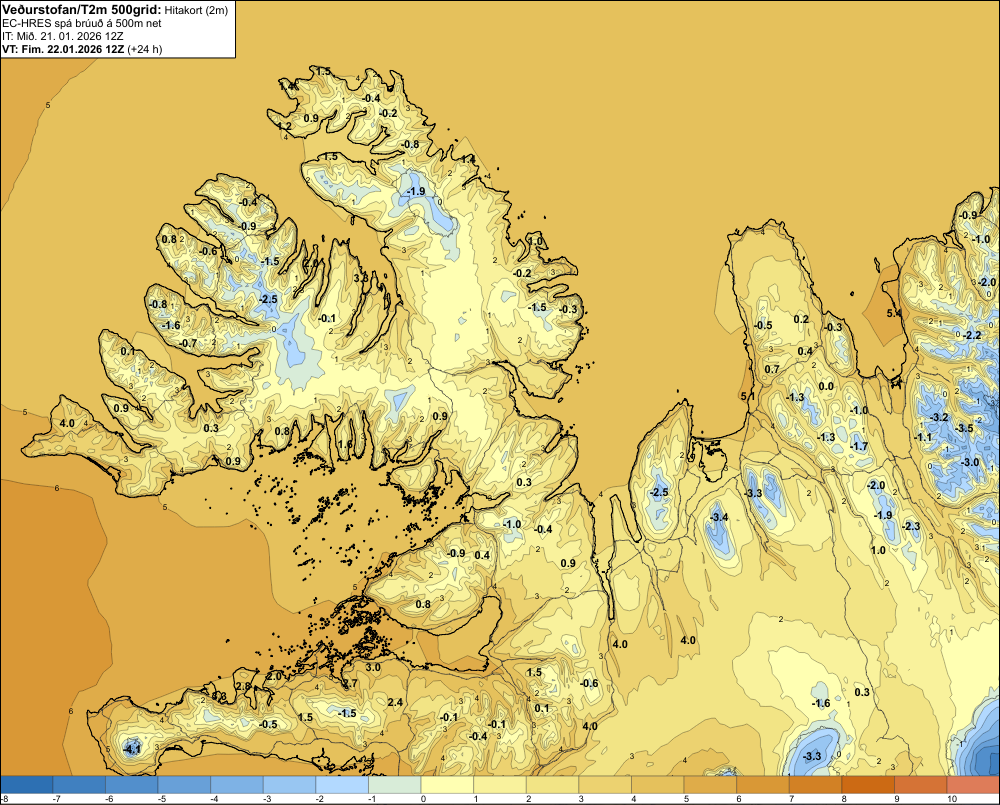Click the '2.7' temperature value
Image resolution: width=1000 pixels, height=805 pixels.
click(350, 684)
